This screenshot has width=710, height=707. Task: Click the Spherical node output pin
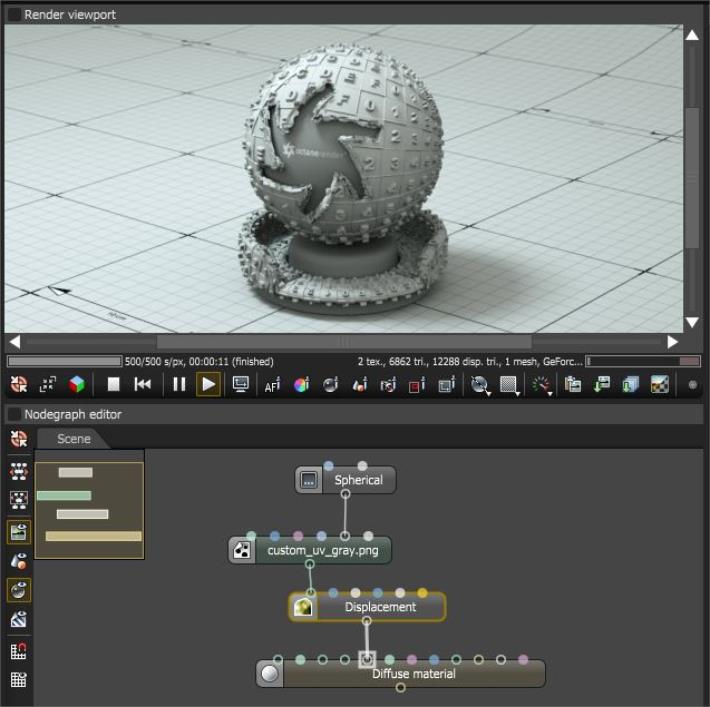(345, 494)
